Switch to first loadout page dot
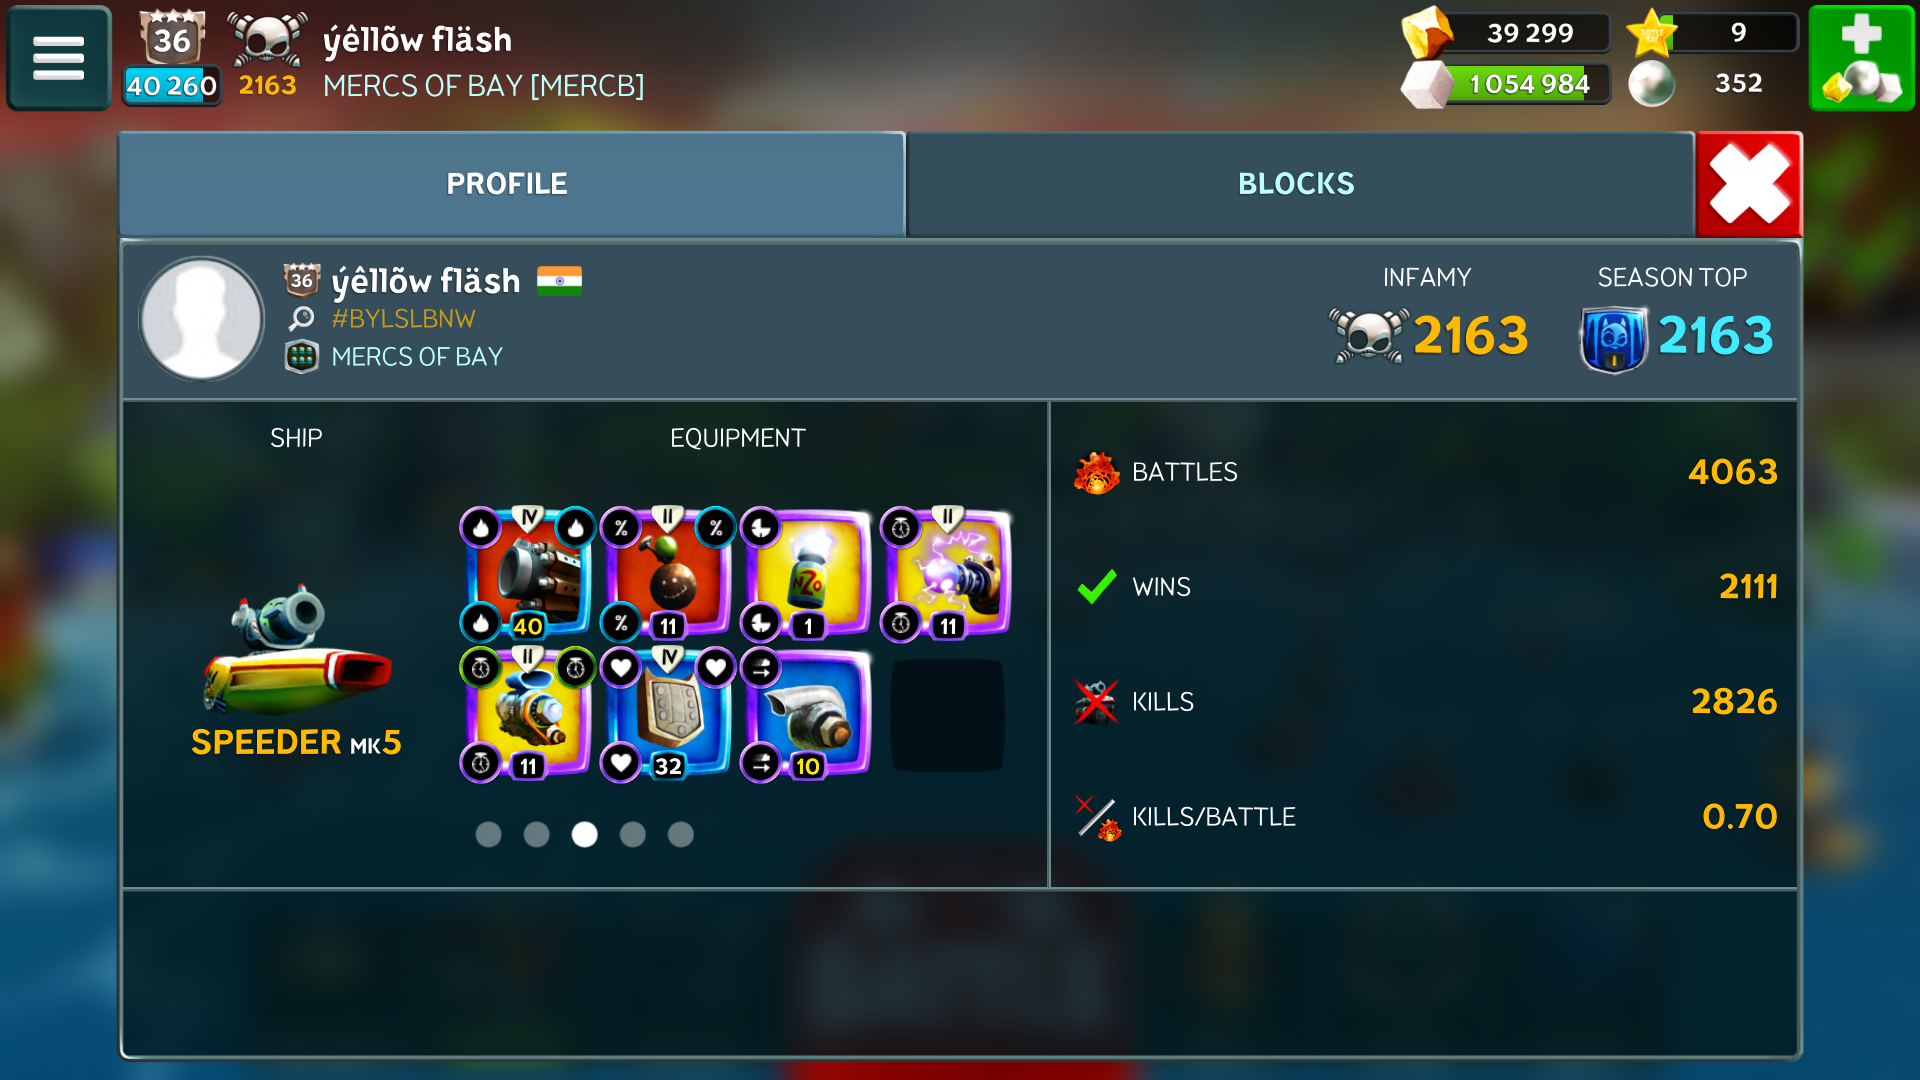 click(x=488, y=834)
